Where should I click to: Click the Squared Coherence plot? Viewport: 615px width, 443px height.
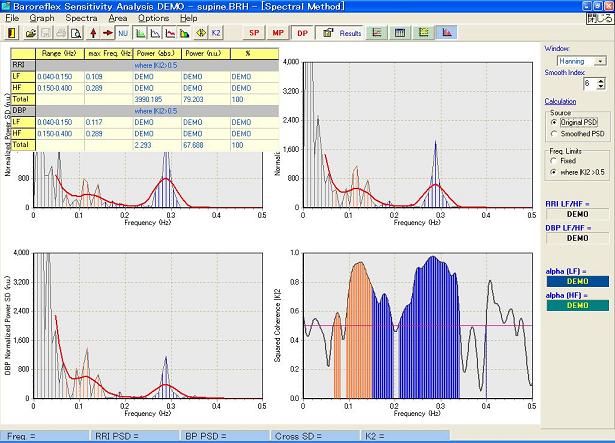click(418, 326)
